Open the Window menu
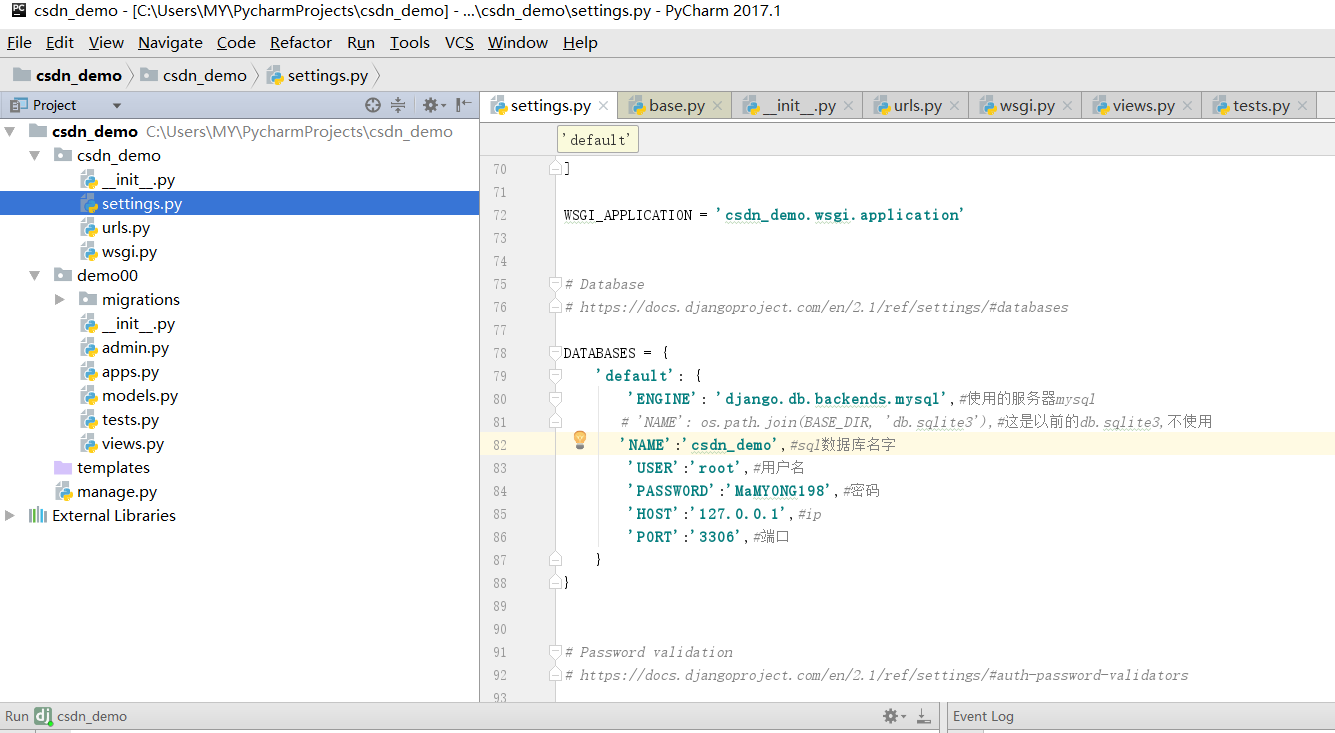 click(518, 42)
